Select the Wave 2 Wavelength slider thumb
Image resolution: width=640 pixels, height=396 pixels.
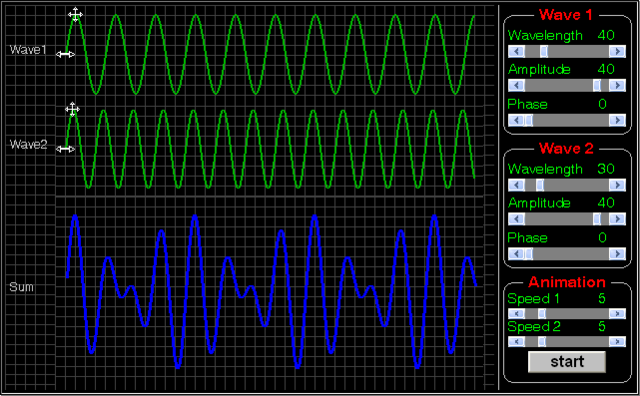coord(540,185)
